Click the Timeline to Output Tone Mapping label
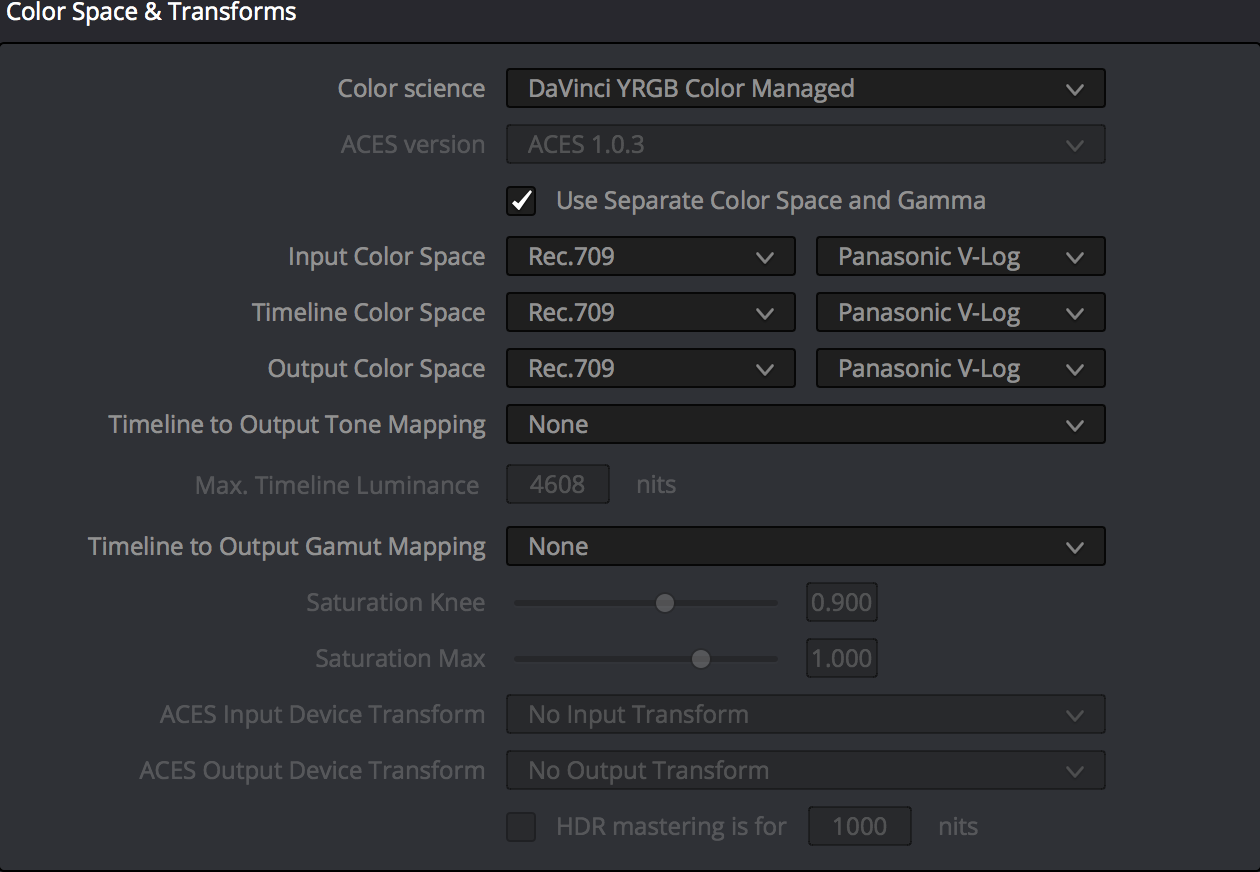Image resolution: width=1260 pixels, height=872 pixels. [x=297, y=425]
